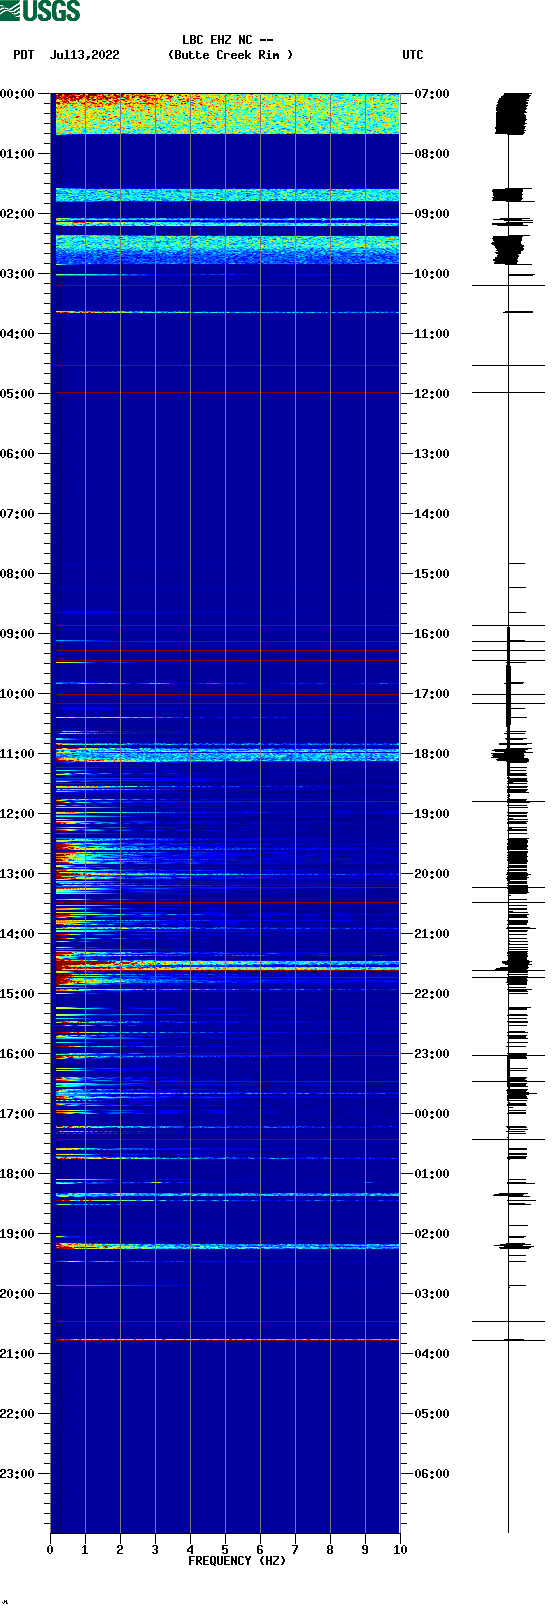Click the UTC time label '12:00'
Screen dimensions: 552x1613
[432, 394]
